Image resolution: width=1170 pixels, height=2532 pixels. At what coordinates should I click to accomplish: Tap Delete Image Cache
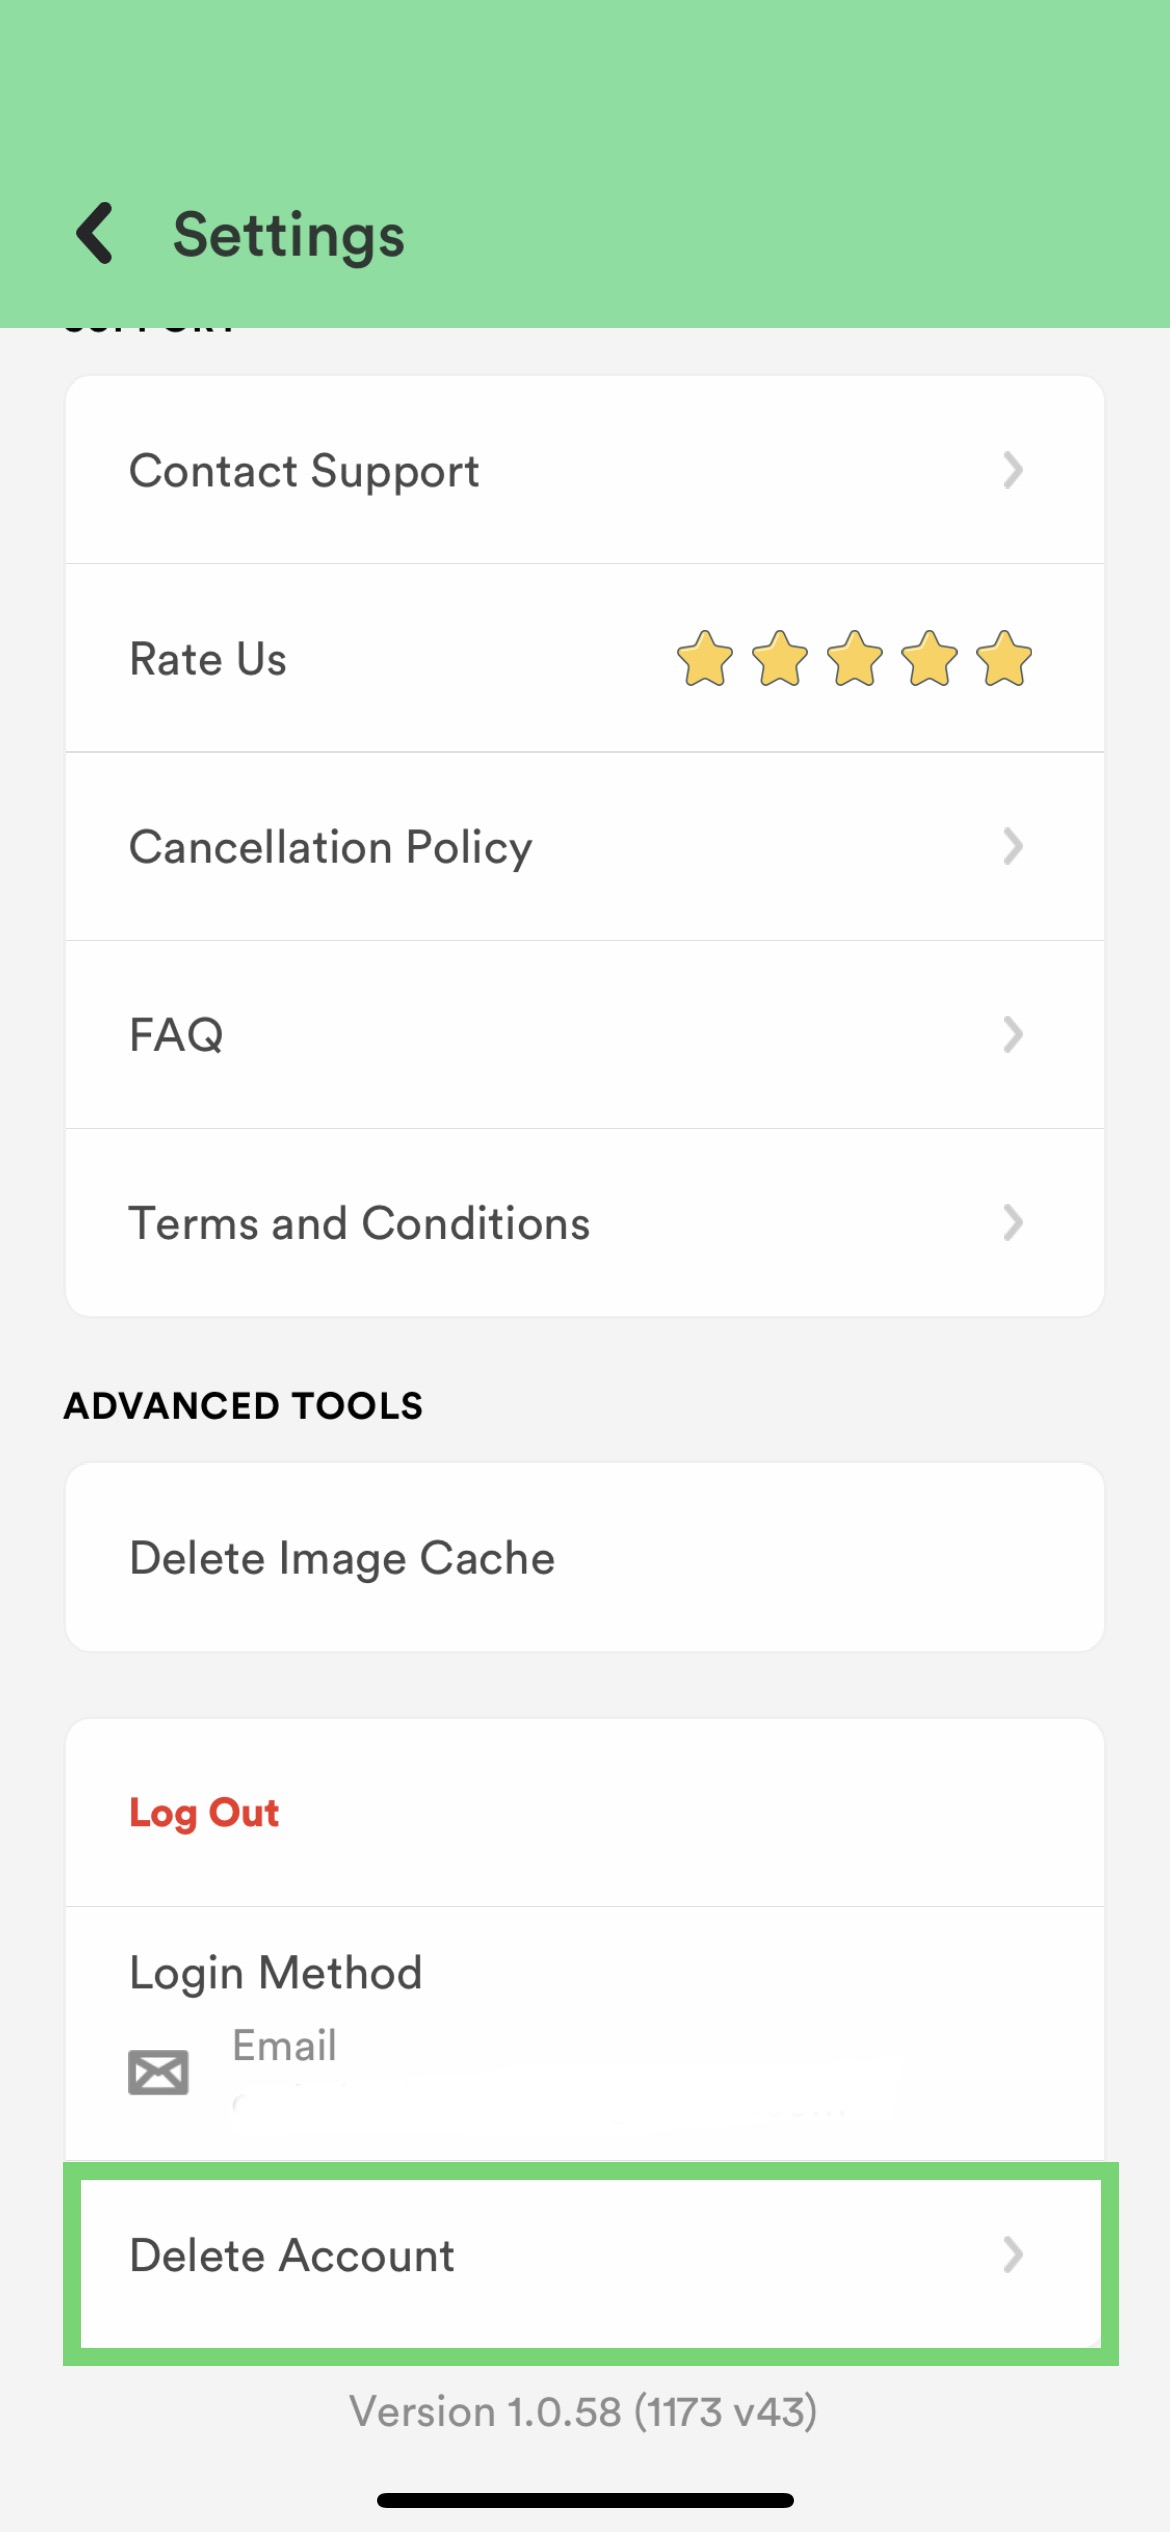click(585, 1558)
